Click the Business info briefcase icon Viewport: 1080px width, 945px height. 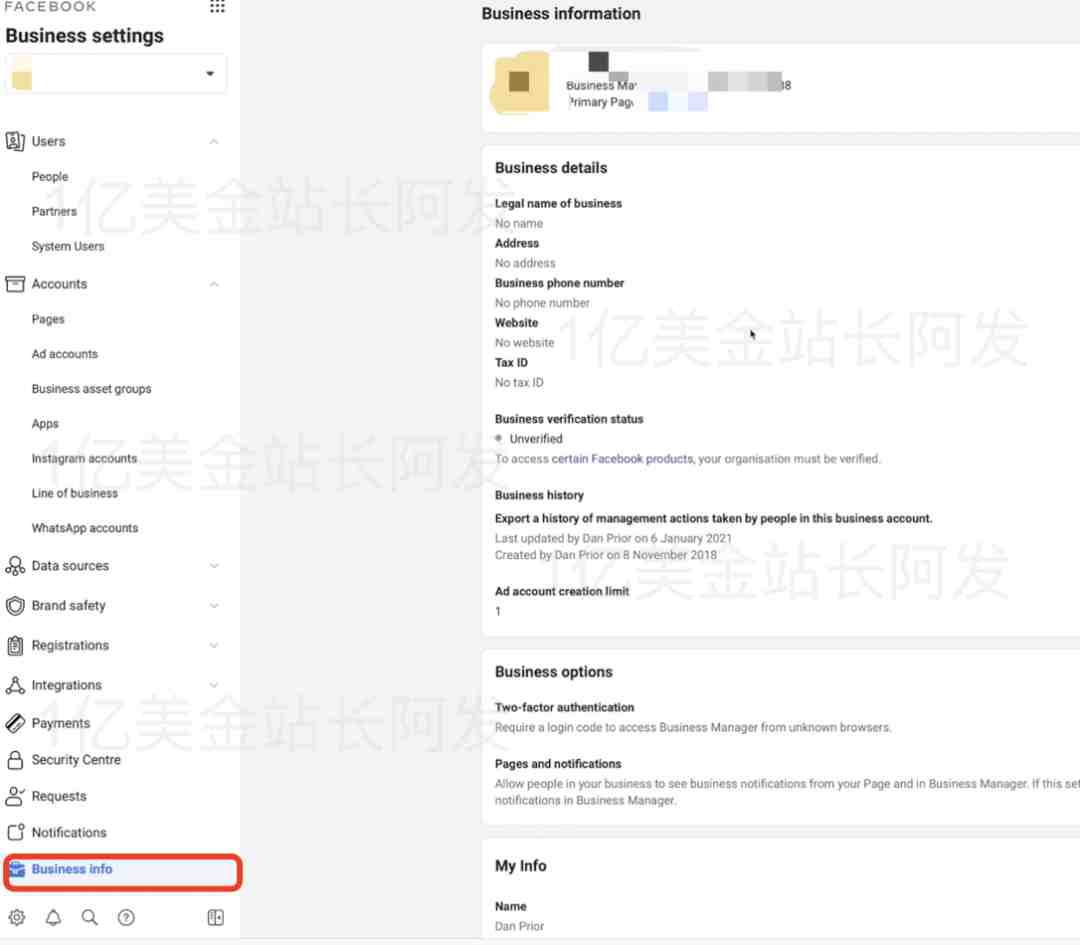tap(17, 870)
